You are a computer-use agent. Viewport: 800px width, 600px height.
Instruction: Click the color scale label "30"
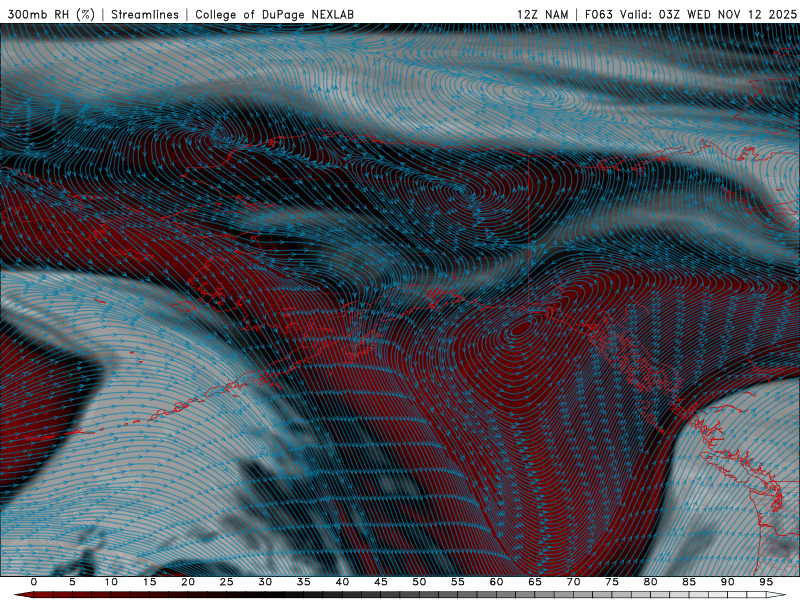[265, 582]
